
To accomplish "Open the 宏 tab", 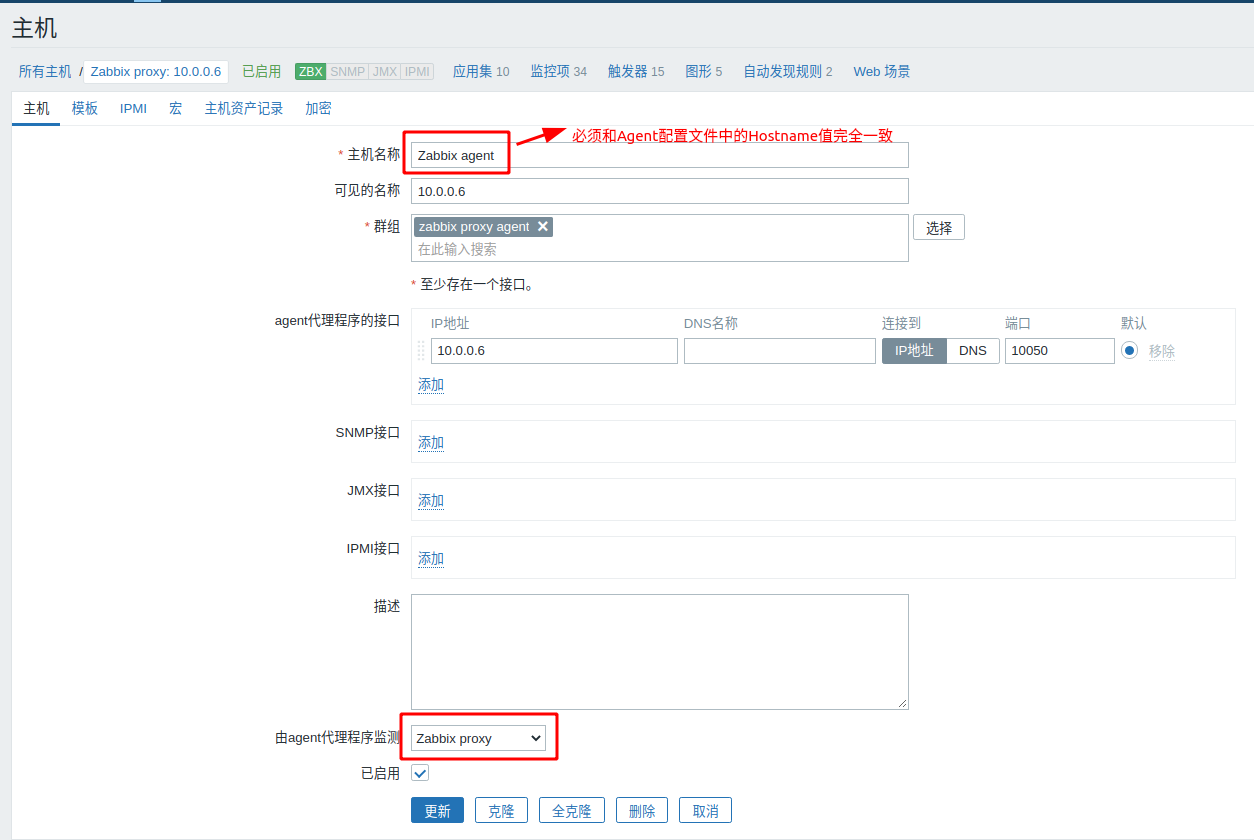I will (176, 108).
